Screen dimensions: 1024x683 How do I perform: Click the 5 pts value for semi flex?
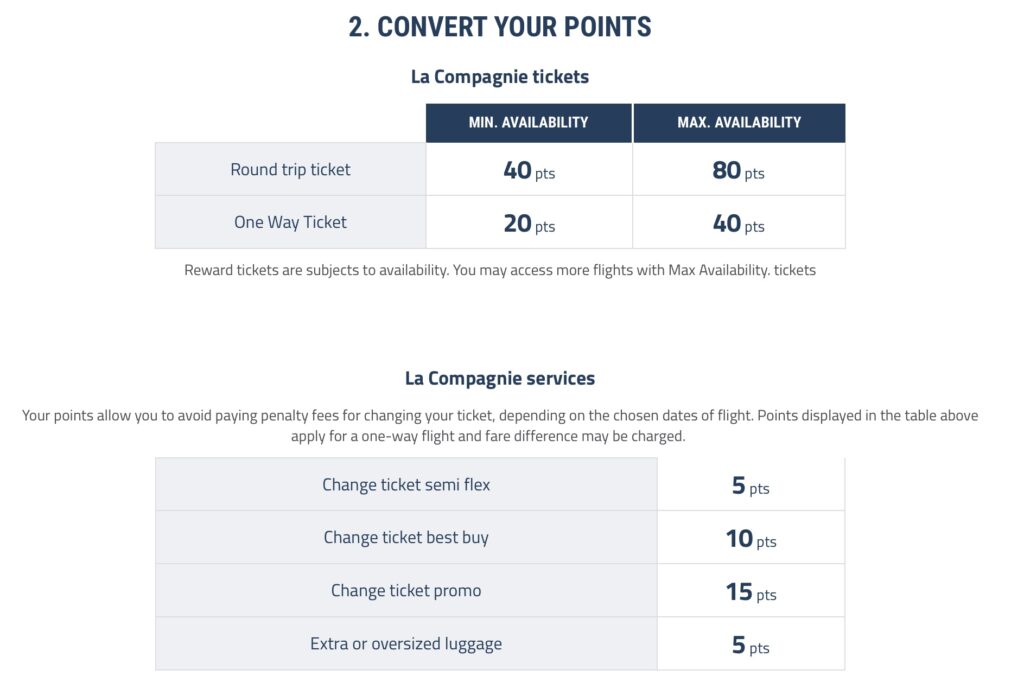[751, 485]
